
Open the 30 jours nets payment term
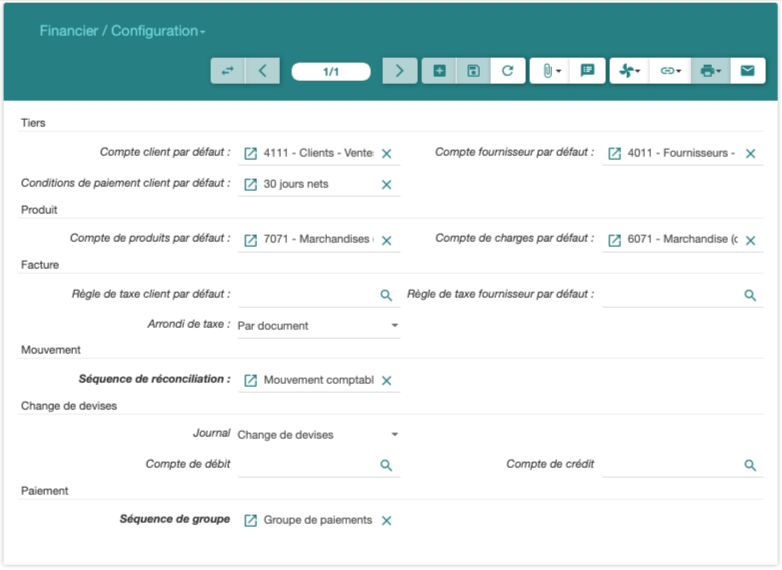pos(250,185)
